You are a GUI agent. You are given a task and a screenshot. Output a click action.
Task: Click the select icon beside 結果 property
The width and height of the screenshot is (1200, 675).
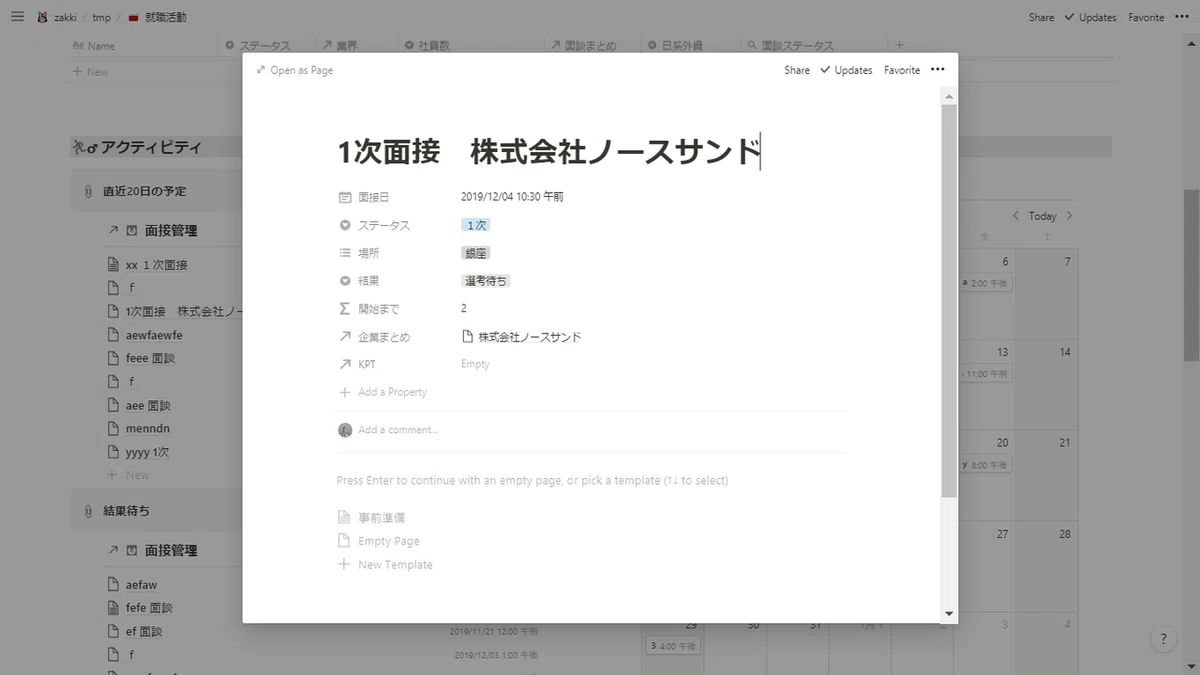[345, 281]
